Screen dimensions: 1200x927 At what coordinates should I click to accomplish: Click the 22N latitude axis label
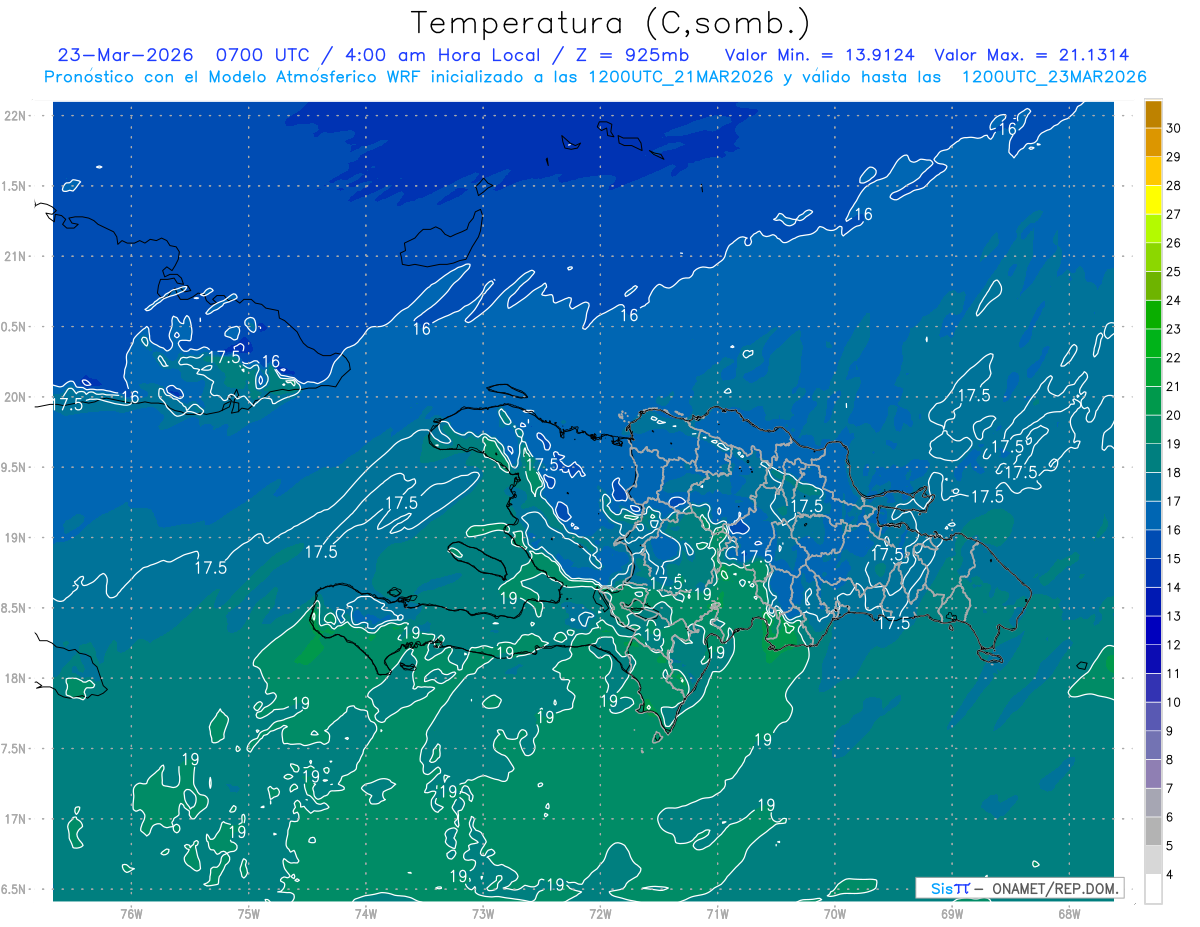pos(16,116)
